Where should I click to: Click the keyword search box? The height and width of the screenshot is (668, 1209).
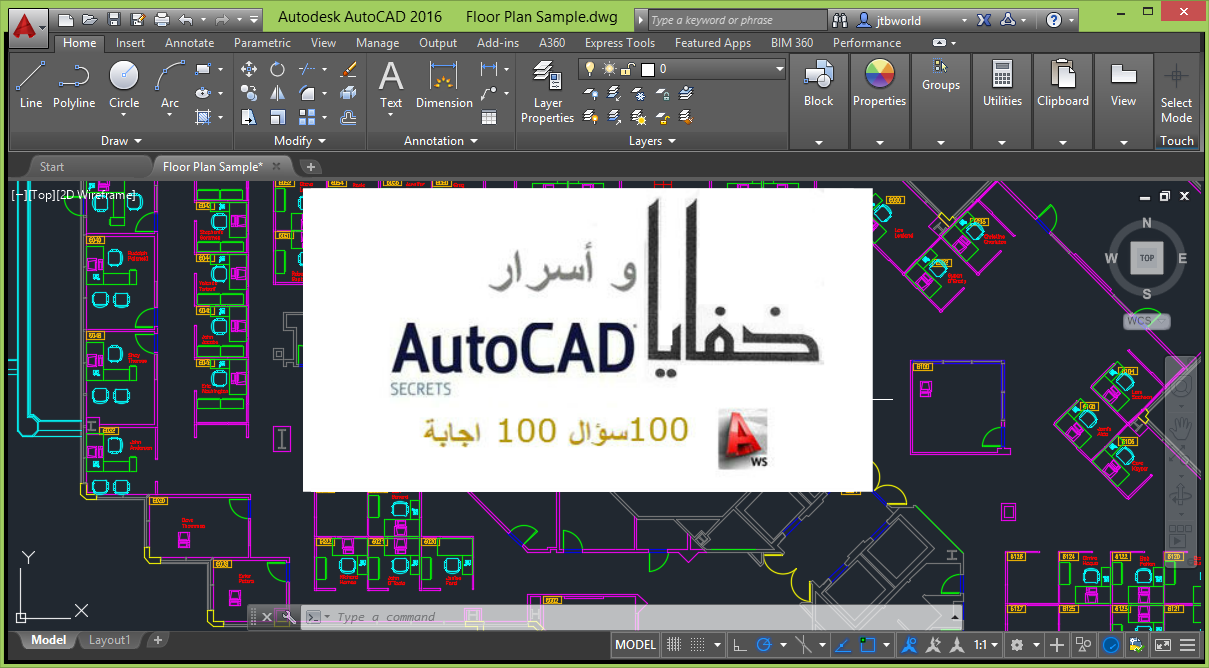(x=737, y=20)
